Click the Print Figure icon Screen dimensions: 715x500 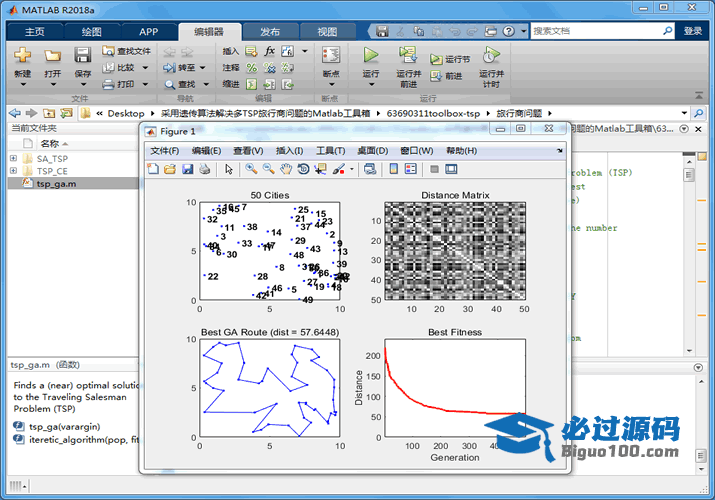tap(204, 169)
